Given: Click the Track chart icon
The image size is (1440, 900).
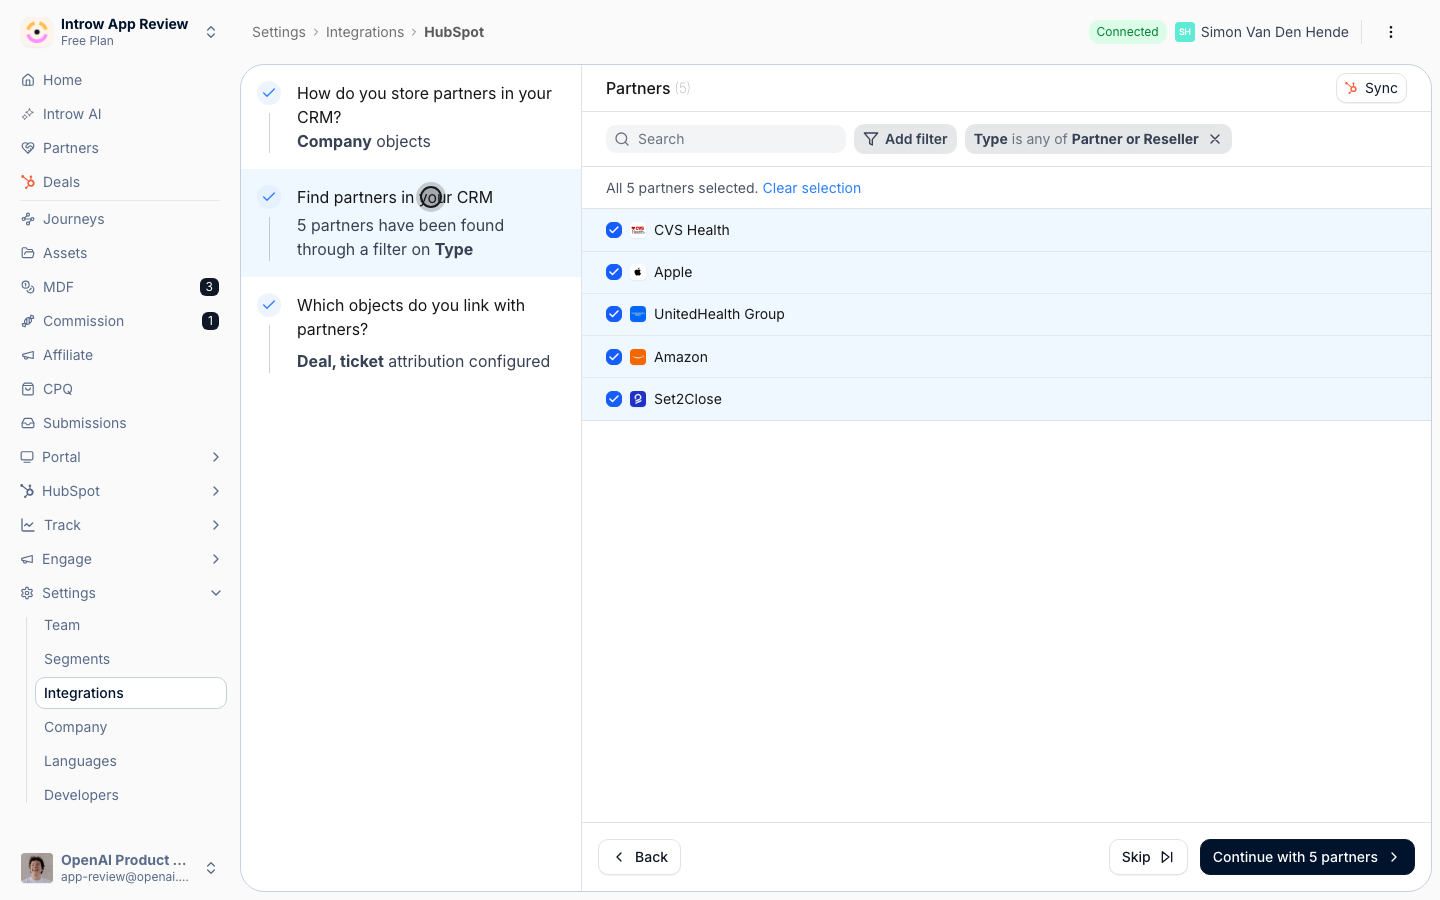Looking at the screenshot, I should (x=28, y=525).
